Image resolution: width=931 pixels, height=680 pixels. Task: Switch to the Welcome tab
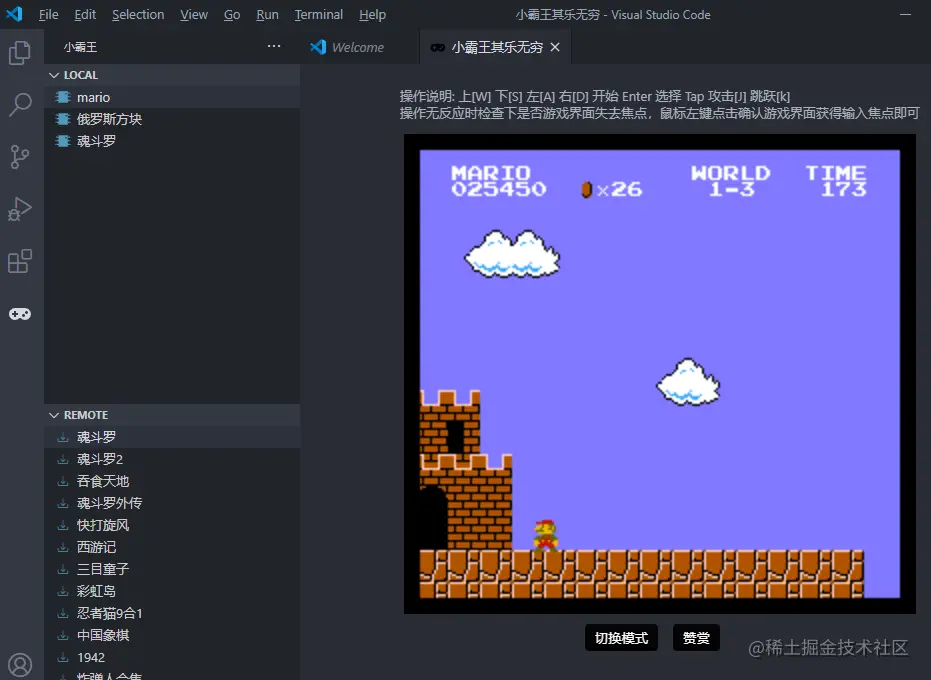360,47
